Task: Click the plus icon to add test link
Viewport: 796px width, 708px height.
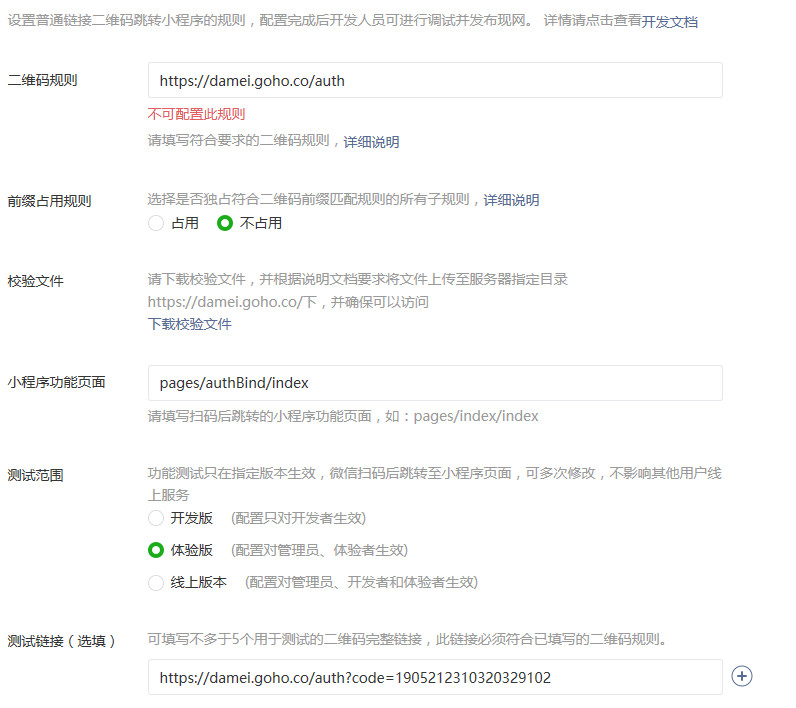Action: pyautogui.click(x=742, y=676)
